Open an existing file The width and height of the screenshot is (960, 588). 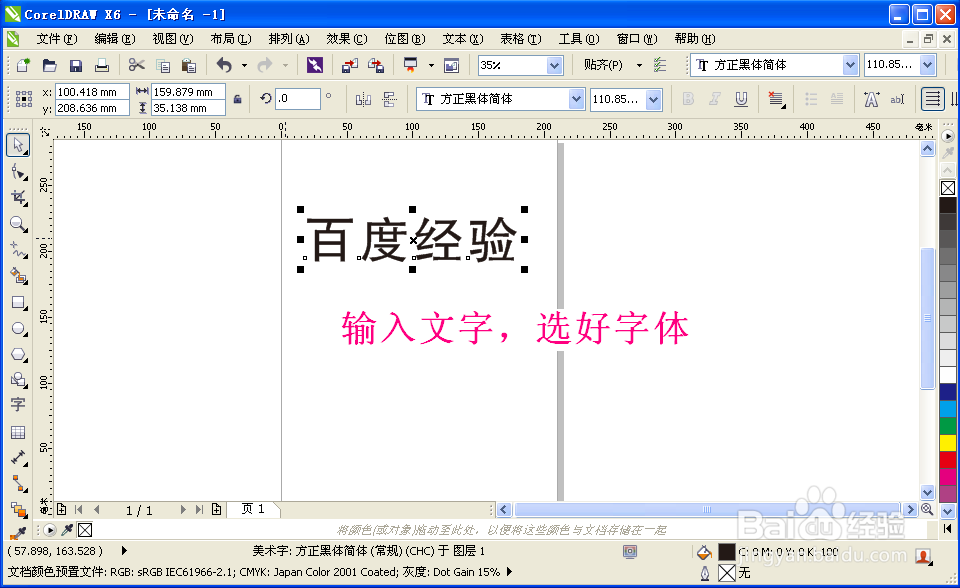pyautogui.click(x=50, y=65)
